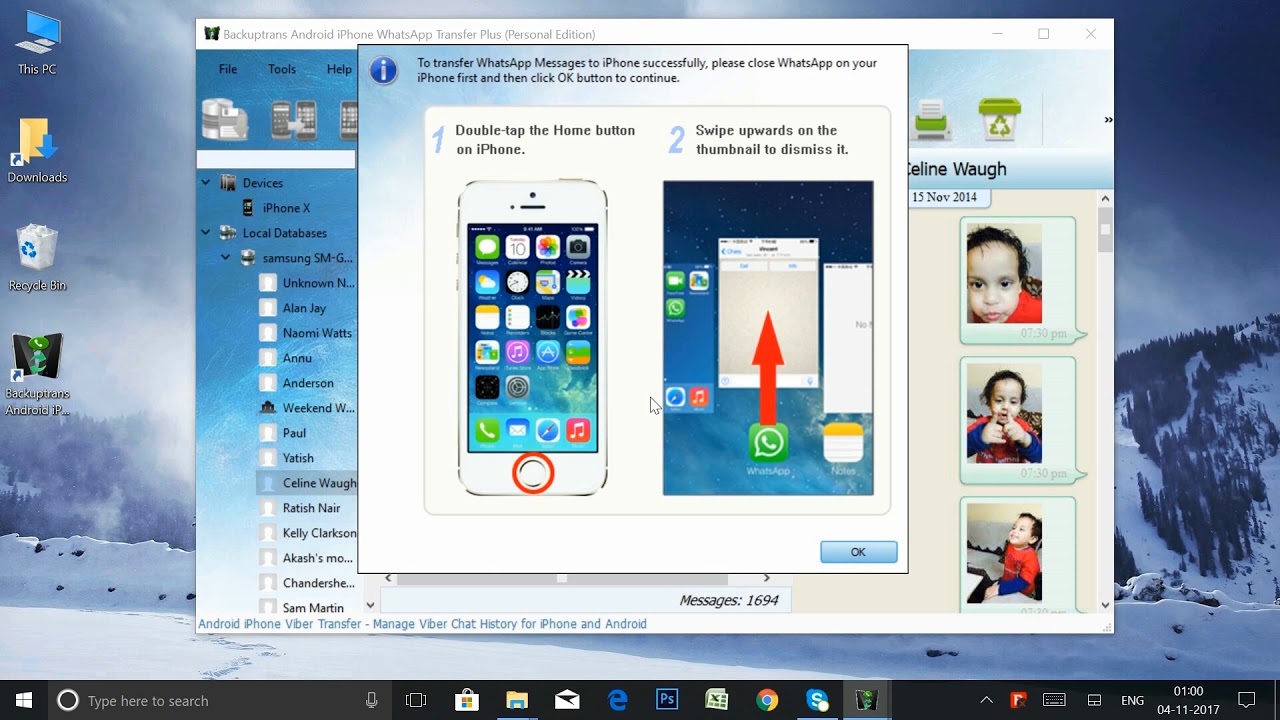Select the Anderson contact
This screenshot has height=720, width=1280.
click(x=308, y=383)
